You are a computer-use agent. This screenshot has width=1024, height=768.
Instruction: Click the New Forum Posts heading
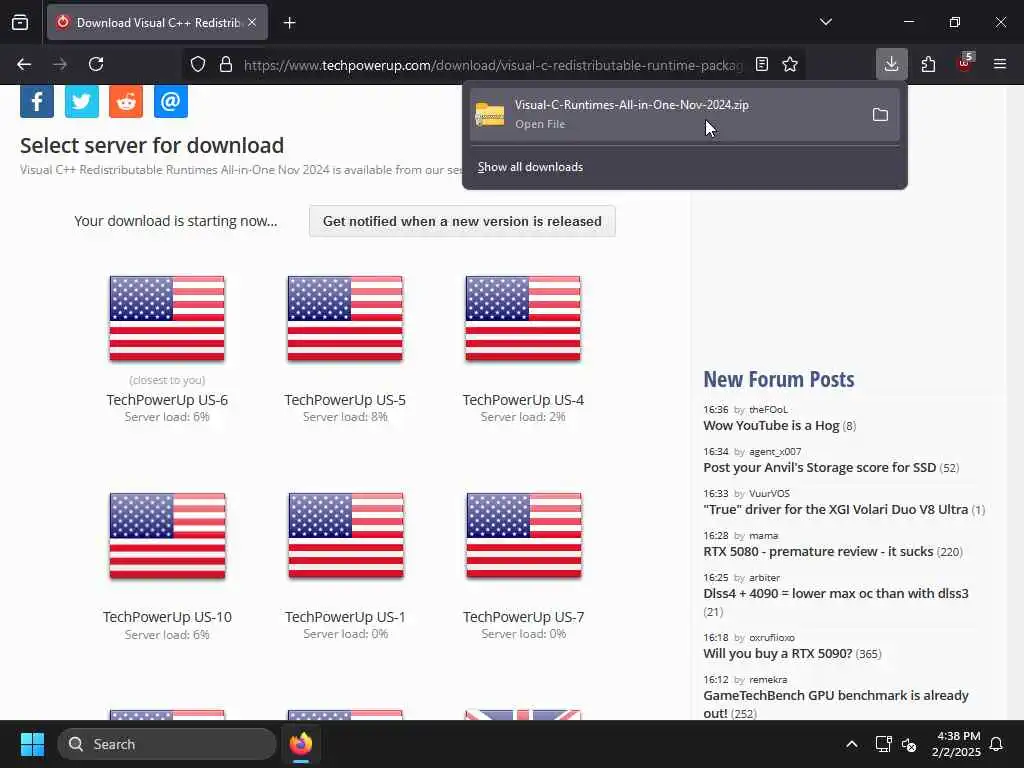point(778,379)
